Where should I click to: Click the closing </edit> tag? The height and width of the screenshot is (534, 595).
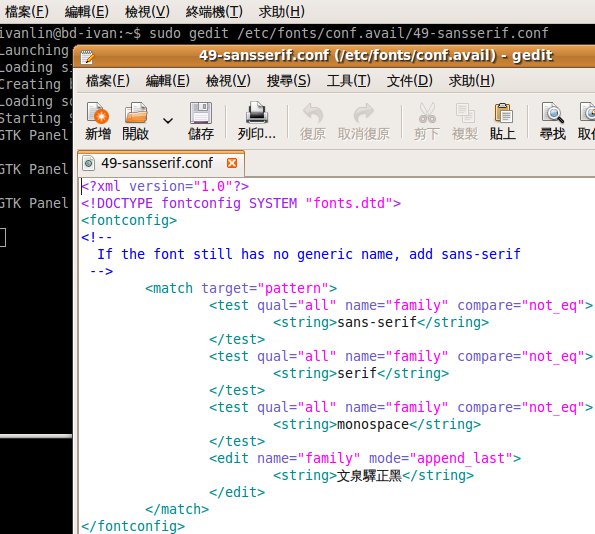click(x=237, y=492)
